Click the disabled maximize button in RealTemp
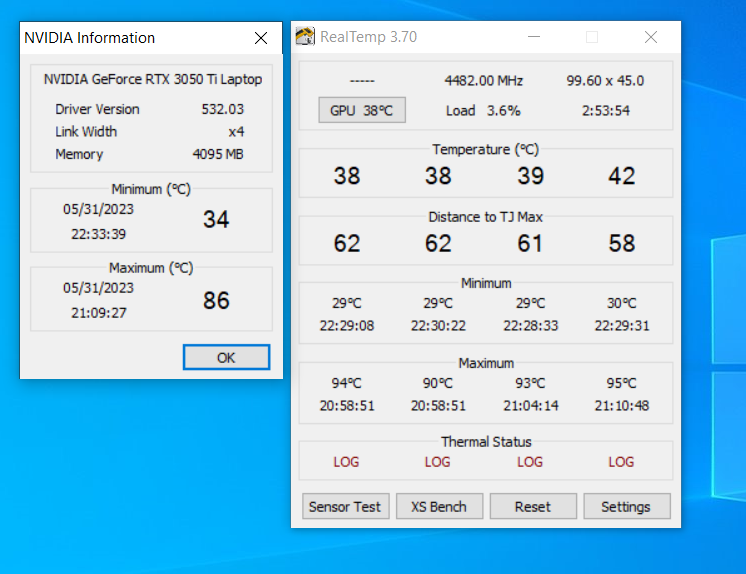 coord(592,37)
